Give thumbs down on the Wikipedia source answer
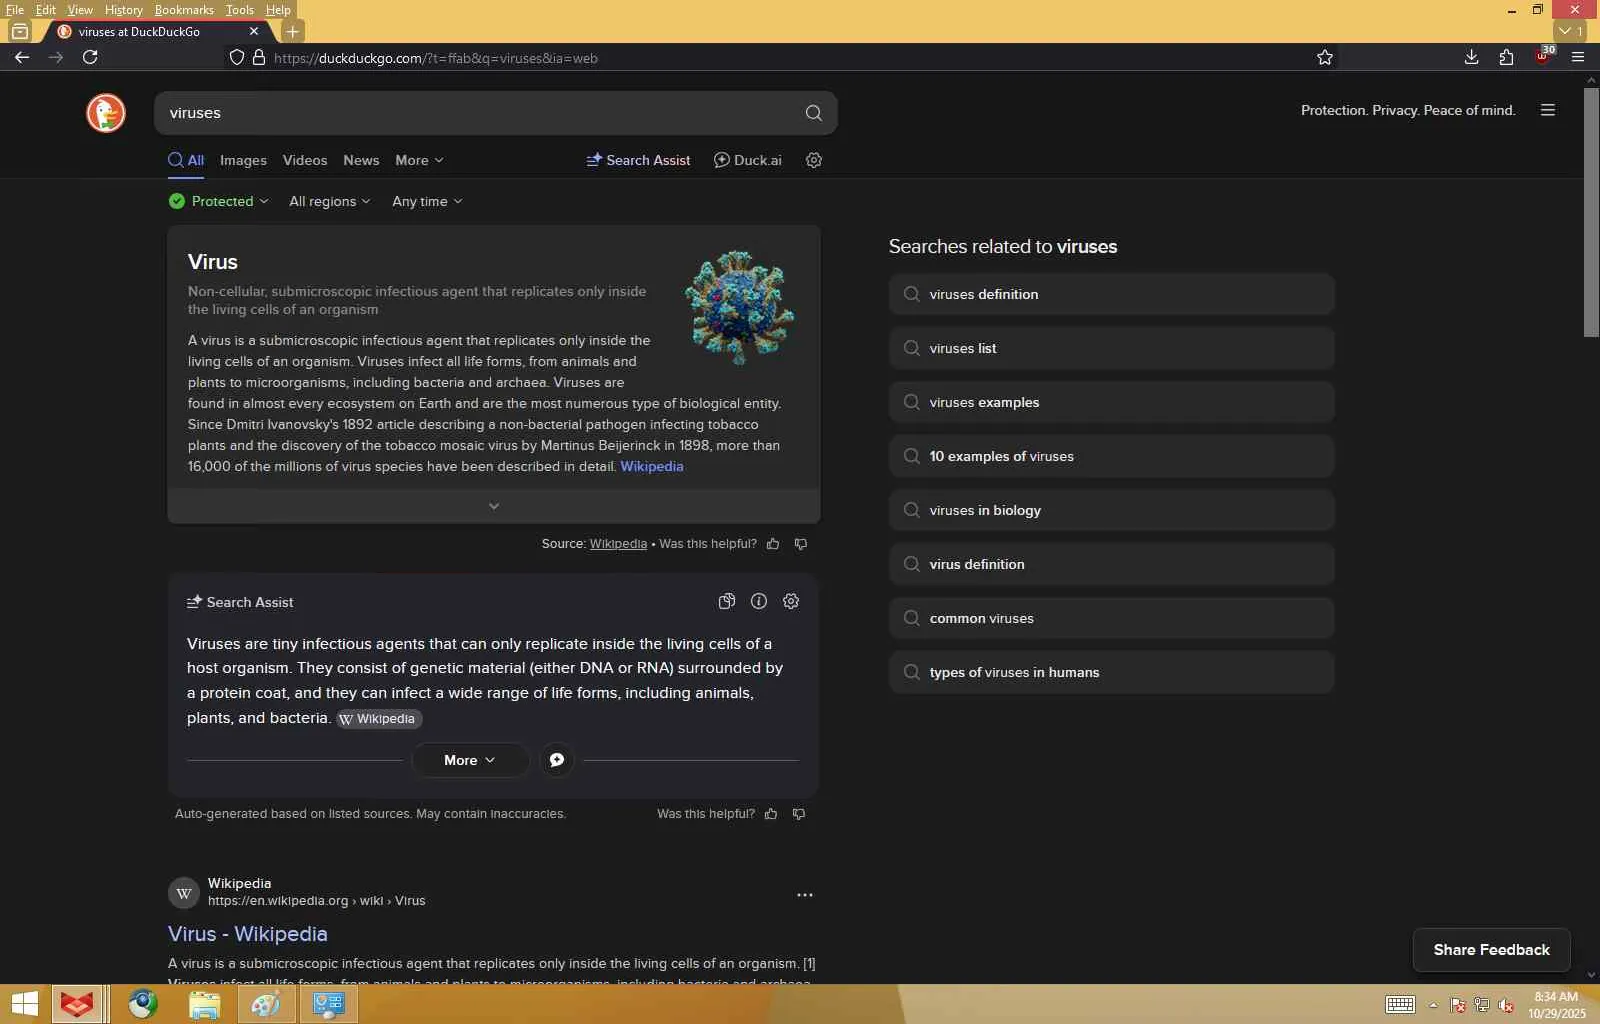1600x1024 pixels. point(801,544)
